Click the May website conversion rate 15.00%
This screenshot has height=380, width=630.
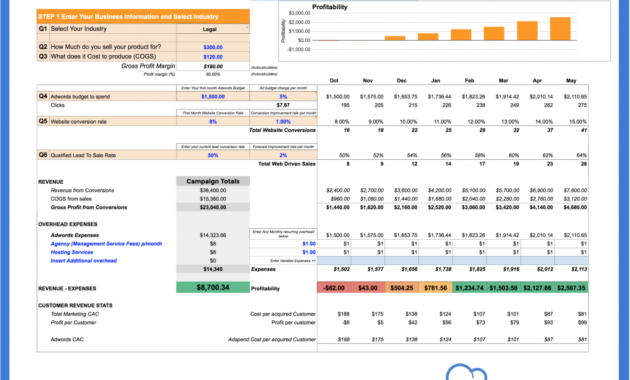pos(578,121)
